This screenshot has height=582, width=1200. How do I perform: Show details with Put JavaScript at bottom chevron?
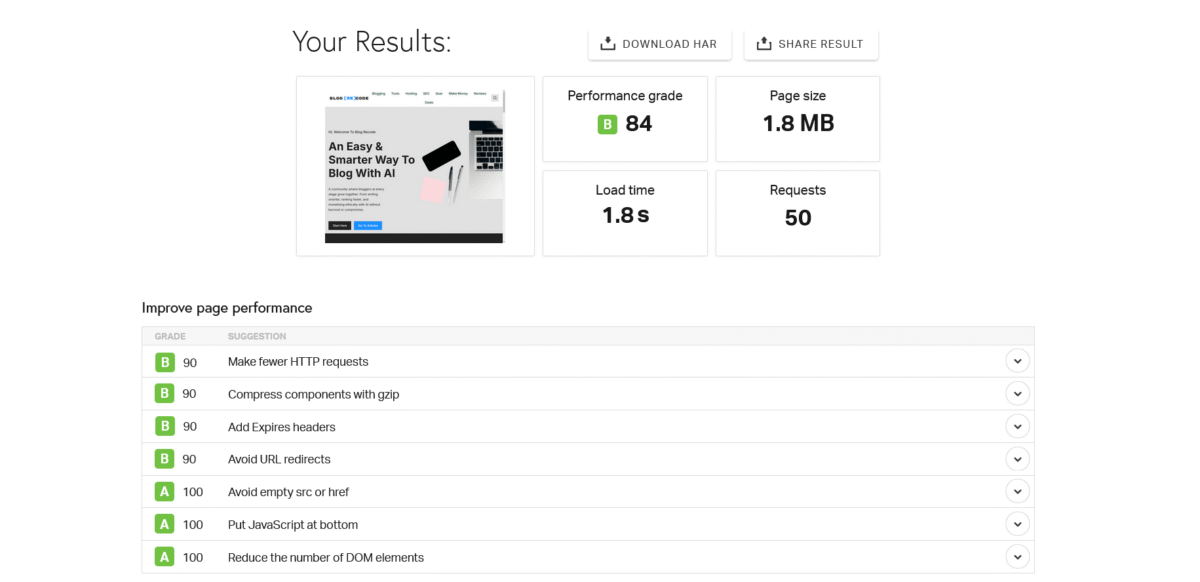1017,524
